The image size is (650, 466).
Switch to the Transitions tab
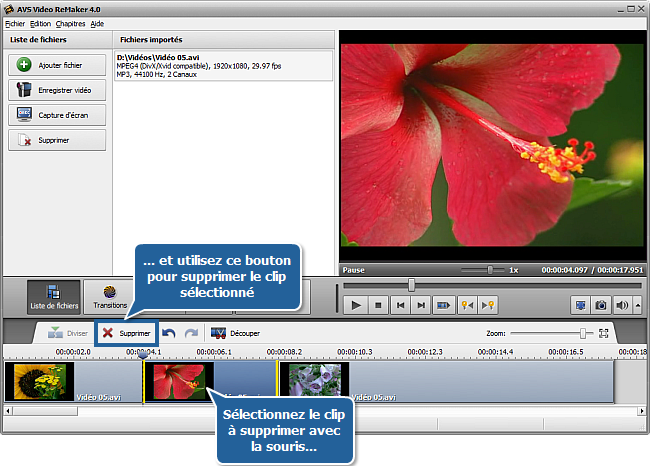click(x=110, y=295)
